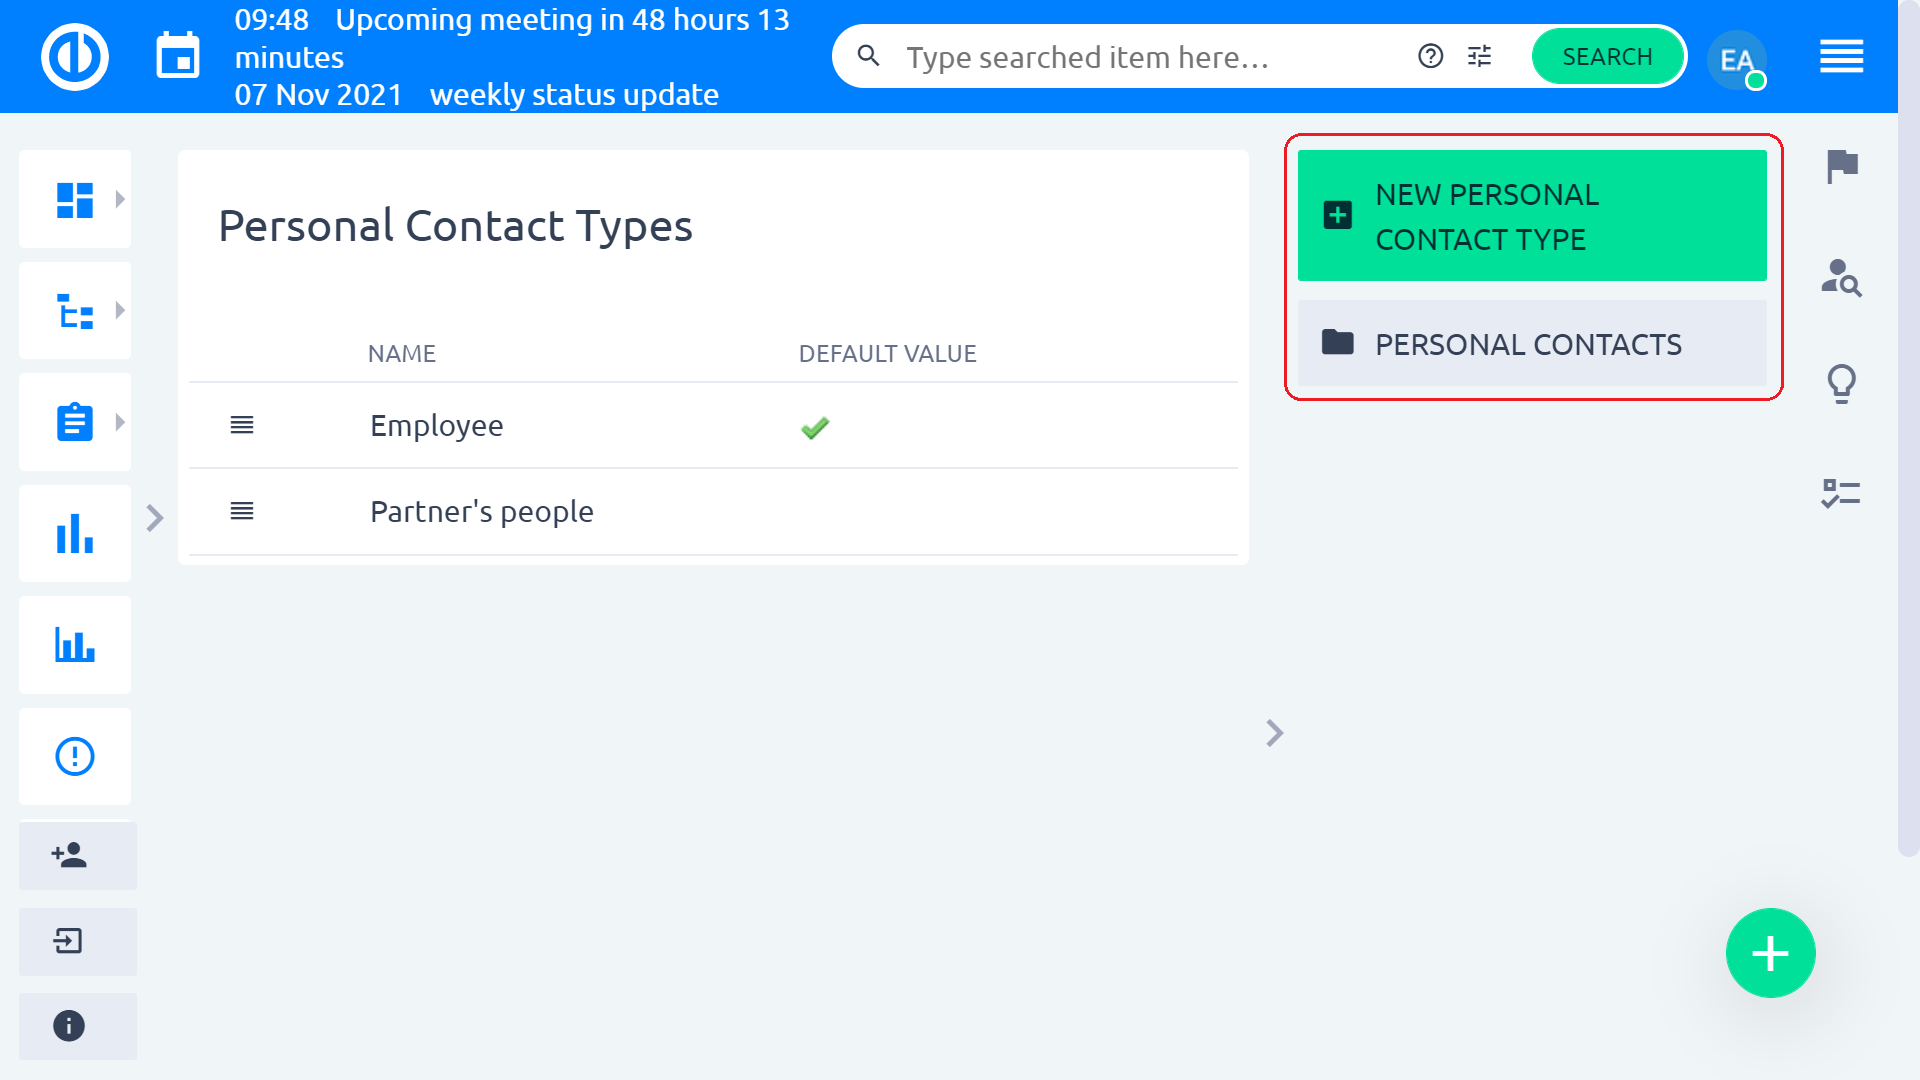Open the issues alert circle icon
The image size is (1920, 1080).
click(75, 756)
